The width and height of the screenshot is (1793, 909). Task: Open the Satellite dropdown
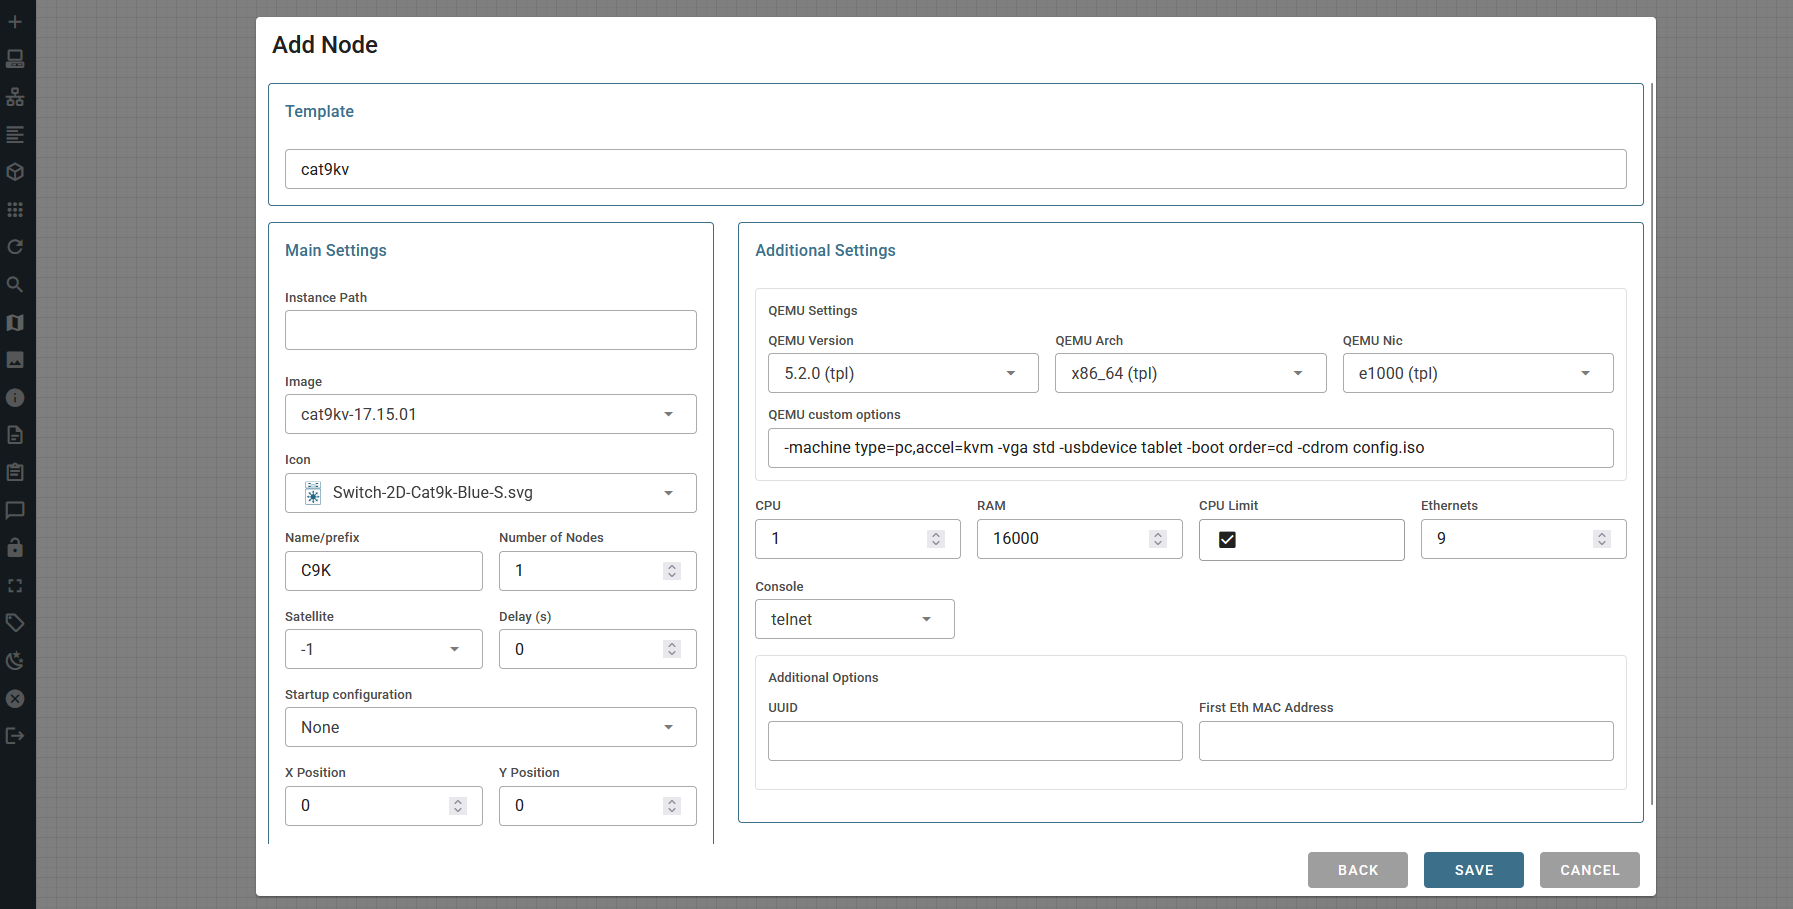click(384, 649)
